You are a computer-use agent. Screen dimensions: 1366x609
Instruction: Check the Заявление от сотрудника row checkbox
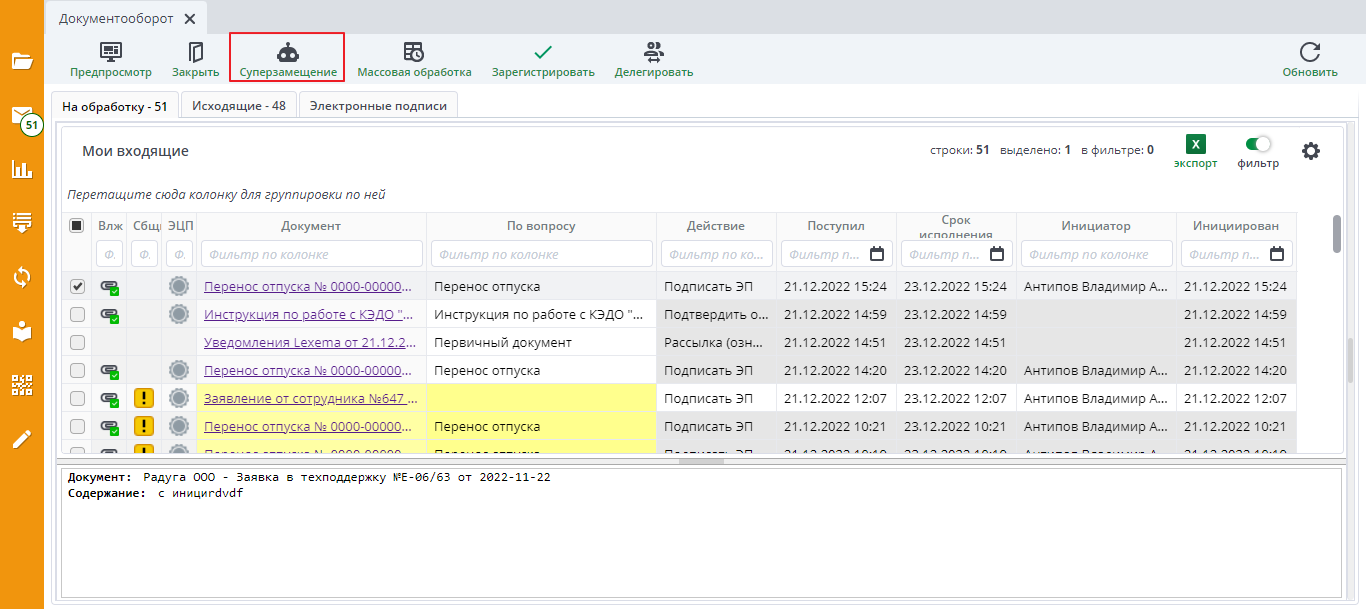tap(77, 398)
